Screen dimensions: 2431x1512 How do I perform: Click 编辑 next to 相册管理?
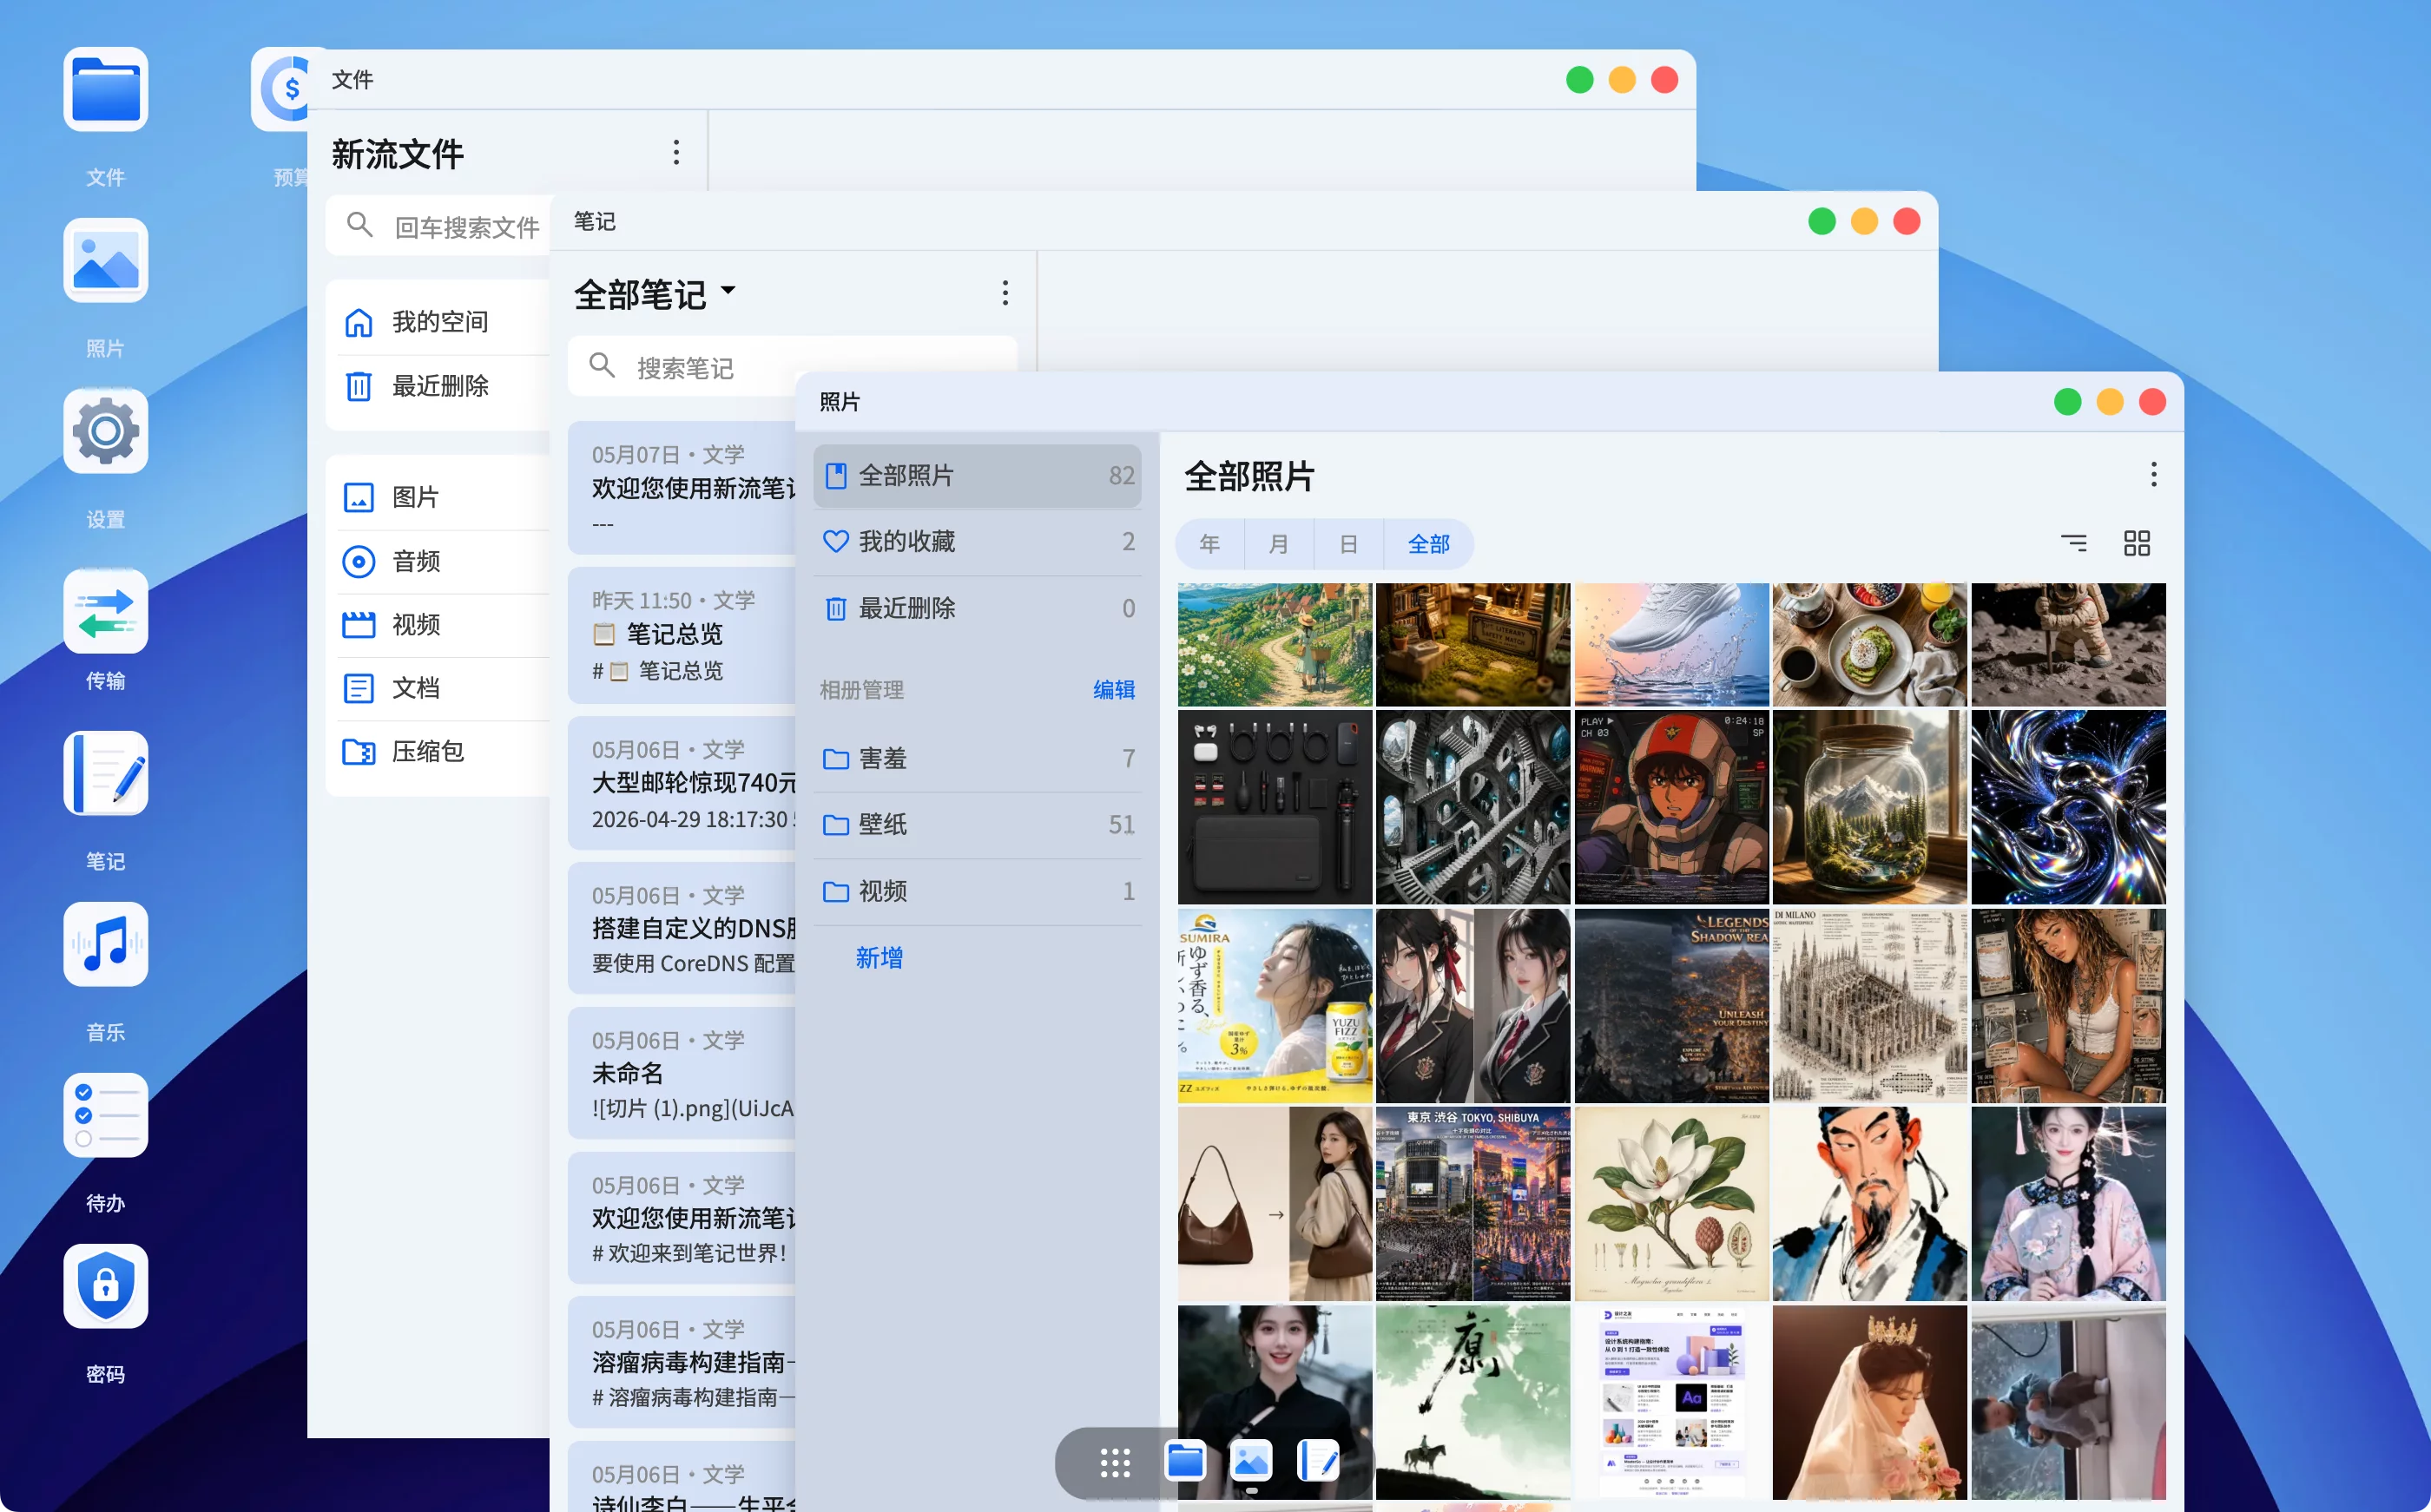[1114, 690]
